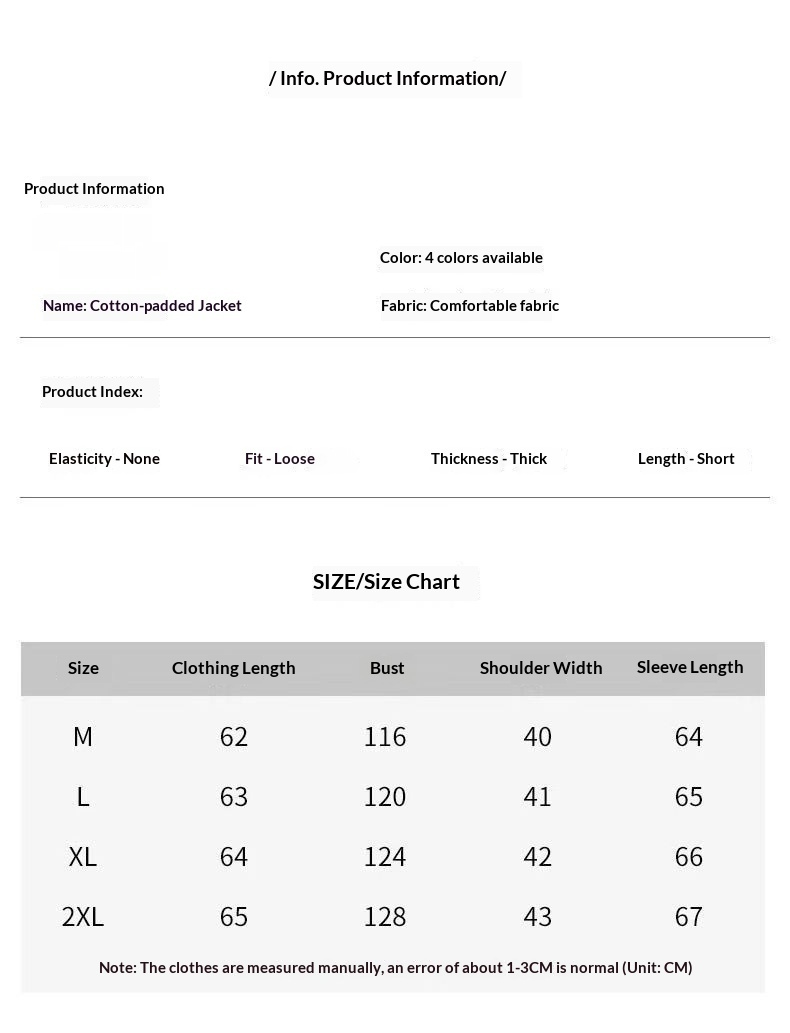Click the 'Bust' column header
This screenshot has height=1033, width=790.
[387, 668]
